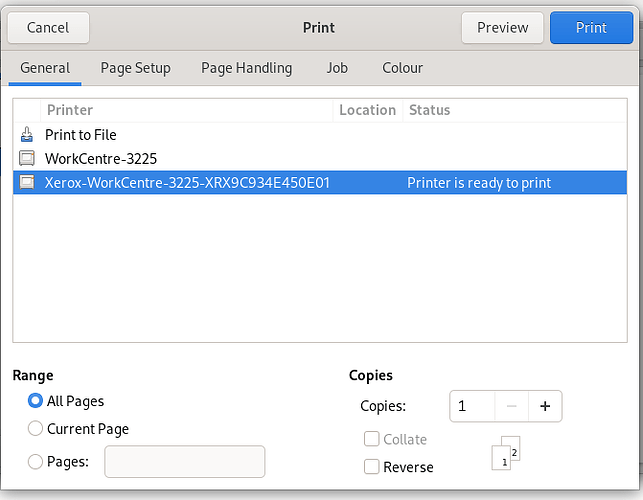
Task: Select the Current Page radio button
Action: (x=35, y=429)
